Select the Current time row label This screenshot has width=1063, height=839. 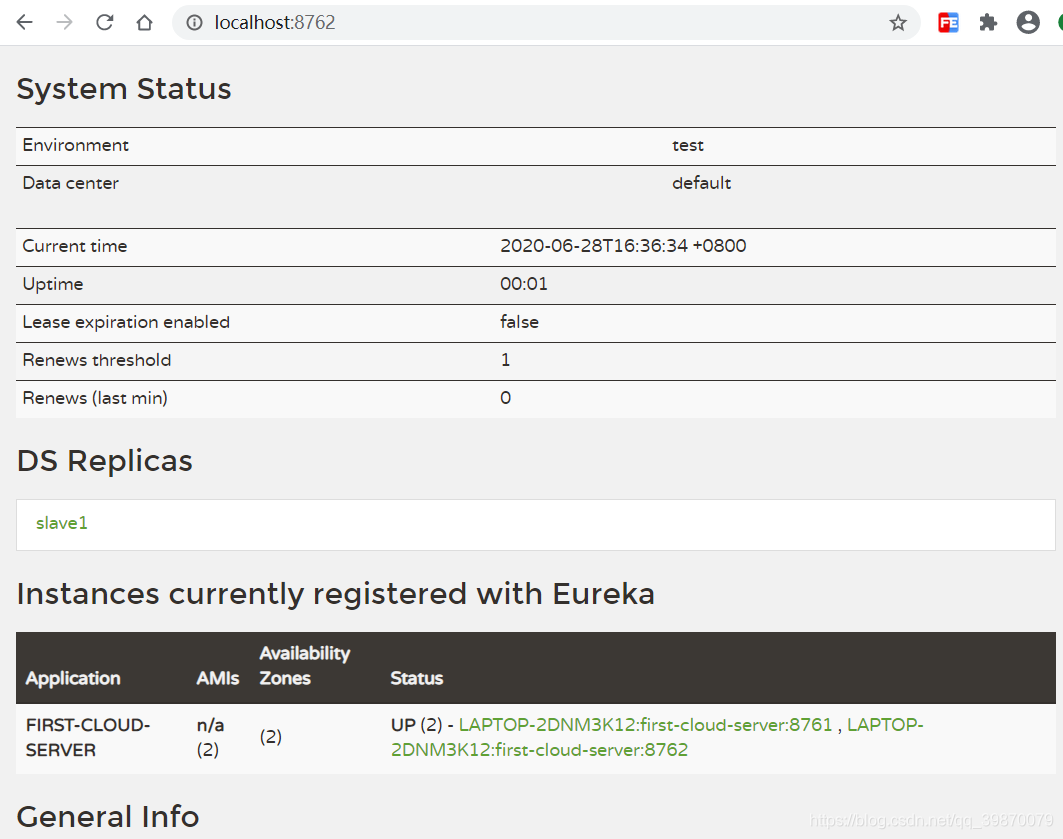click(x=75, y=246)
